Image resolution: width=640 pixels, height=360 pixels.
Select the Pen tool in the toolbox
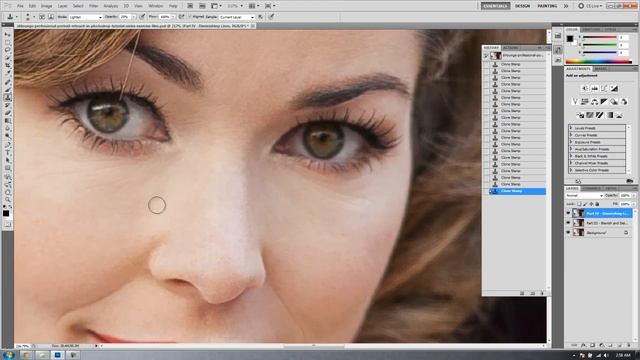coord(7,144)
